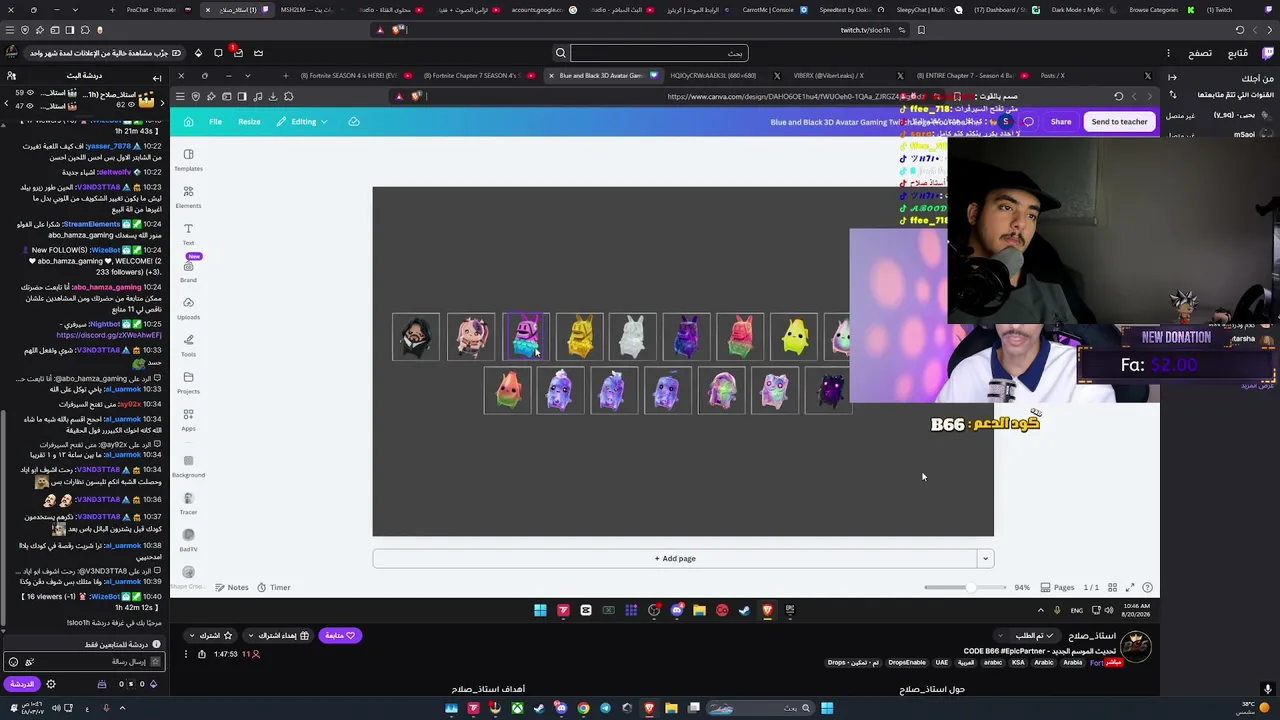Click the purple Chat send button

click(x=21, y=684)
